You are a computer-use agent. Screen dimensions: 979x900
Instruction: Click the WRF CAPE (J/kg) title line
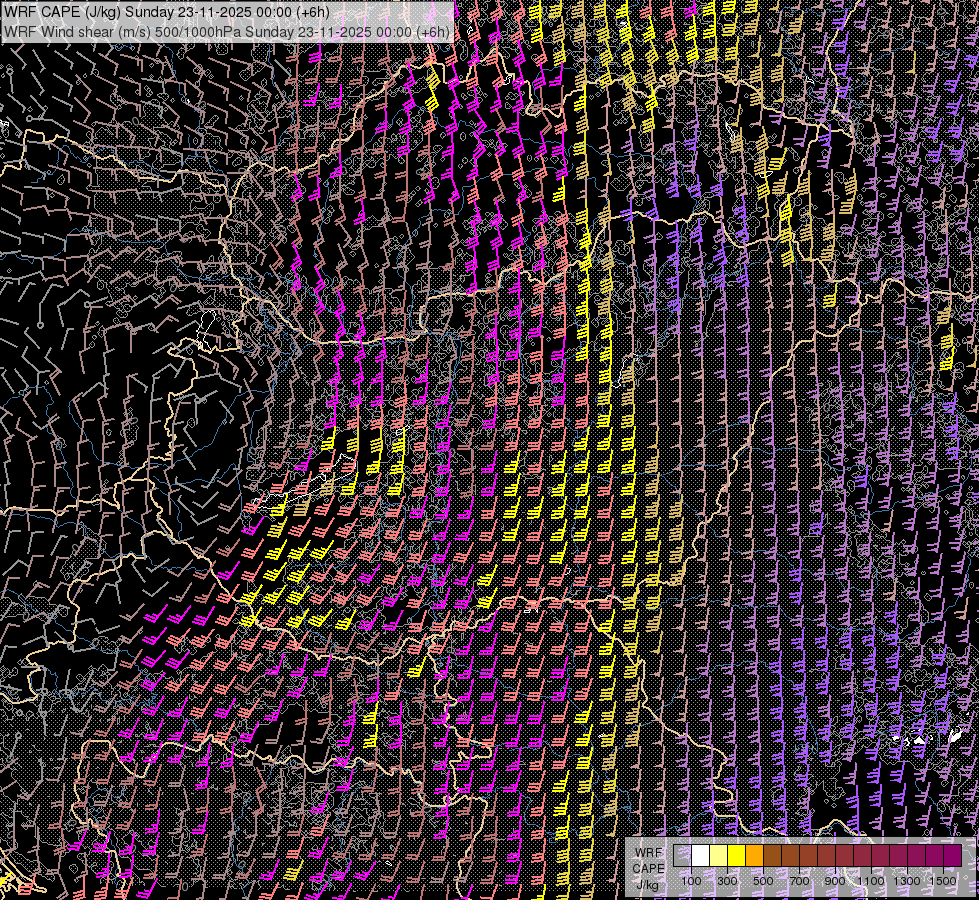coord(165,12)
